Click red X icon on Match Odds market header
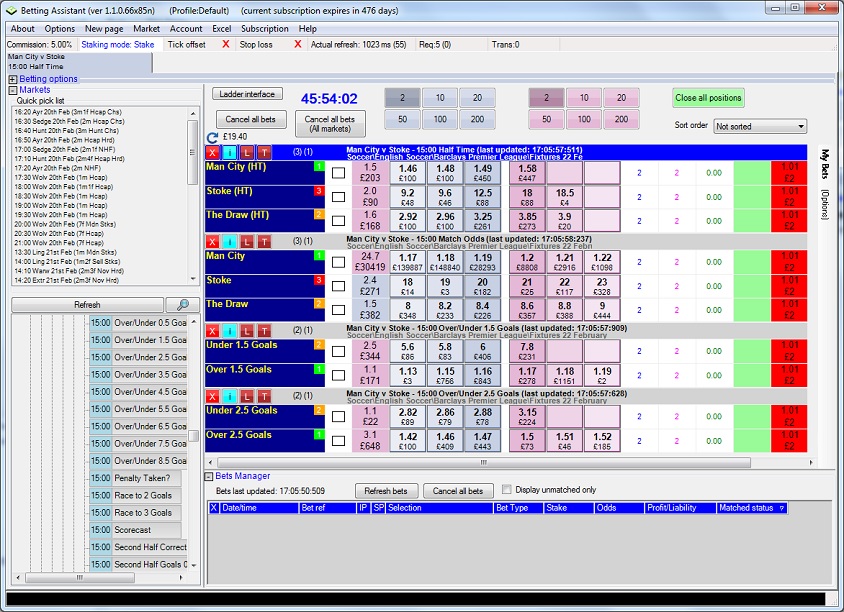 click(x=213, y=242)
